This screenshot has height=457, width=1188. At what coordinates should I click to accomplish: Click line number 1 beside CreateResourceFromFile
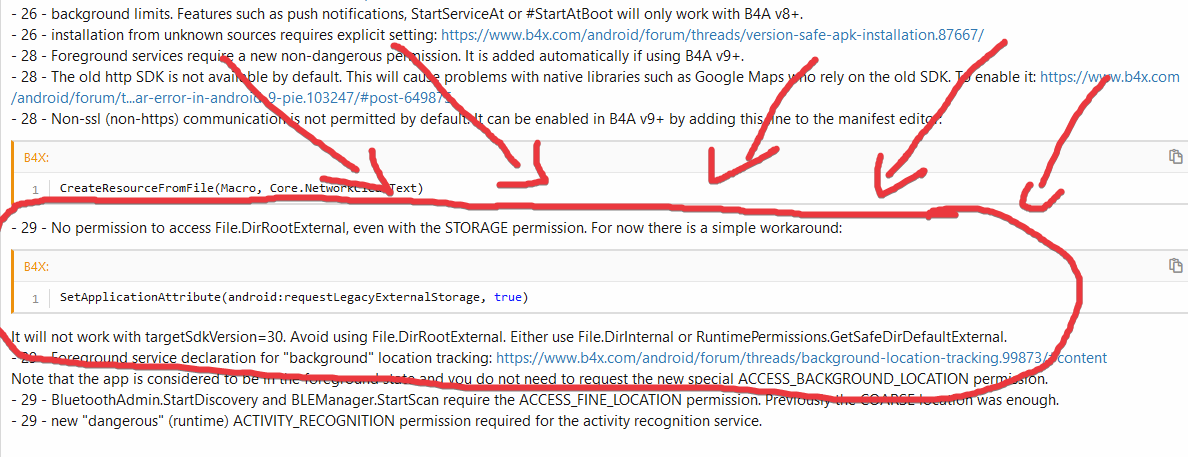click(34, 188)
